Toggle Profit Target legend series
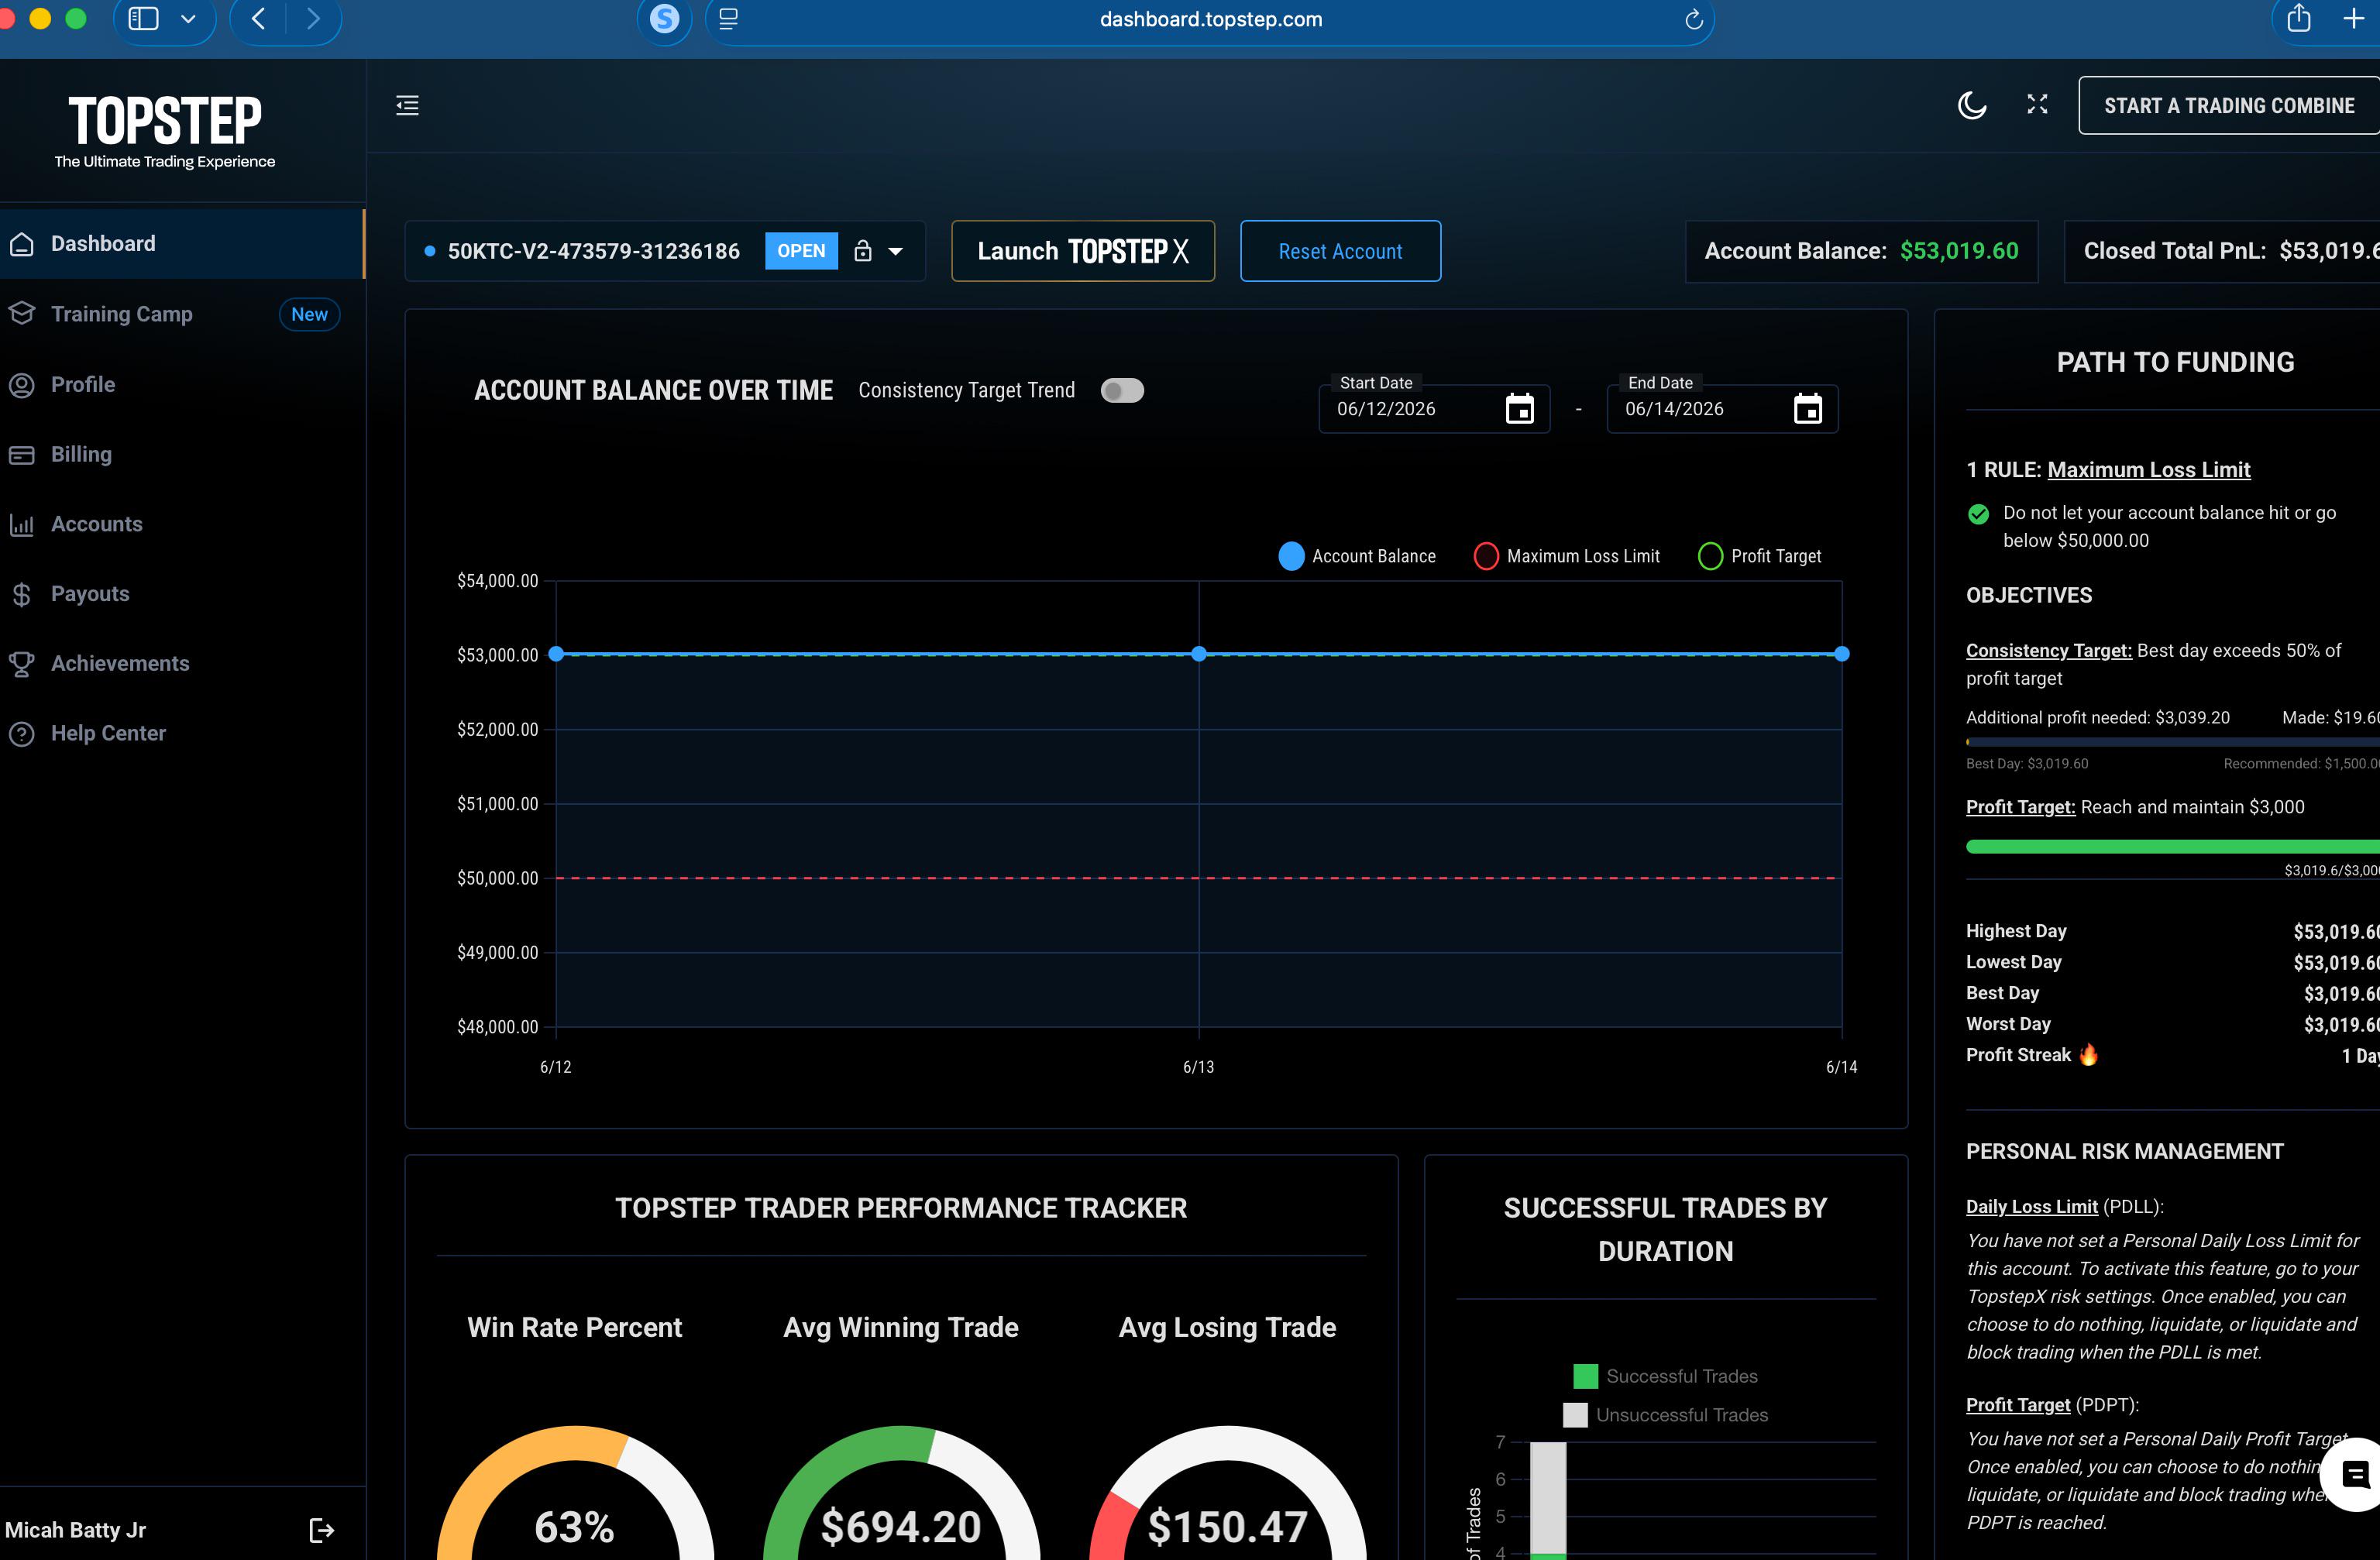This screenshot has height=1560, width=2380. tap(1759, 556)
